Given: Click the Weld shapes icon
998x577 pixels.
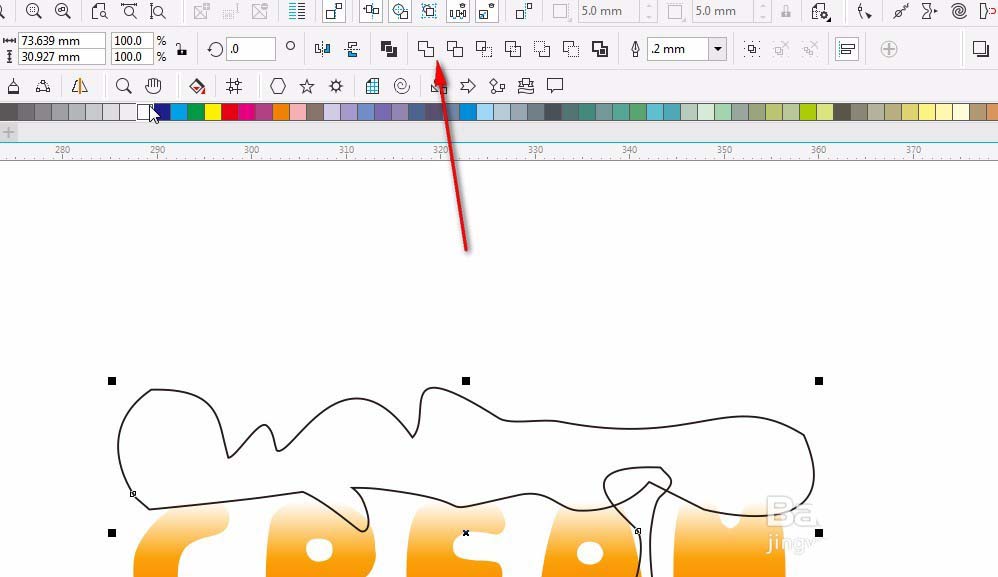Looking at the screenshot, I should pyautogui.click(x=426, y=49).
